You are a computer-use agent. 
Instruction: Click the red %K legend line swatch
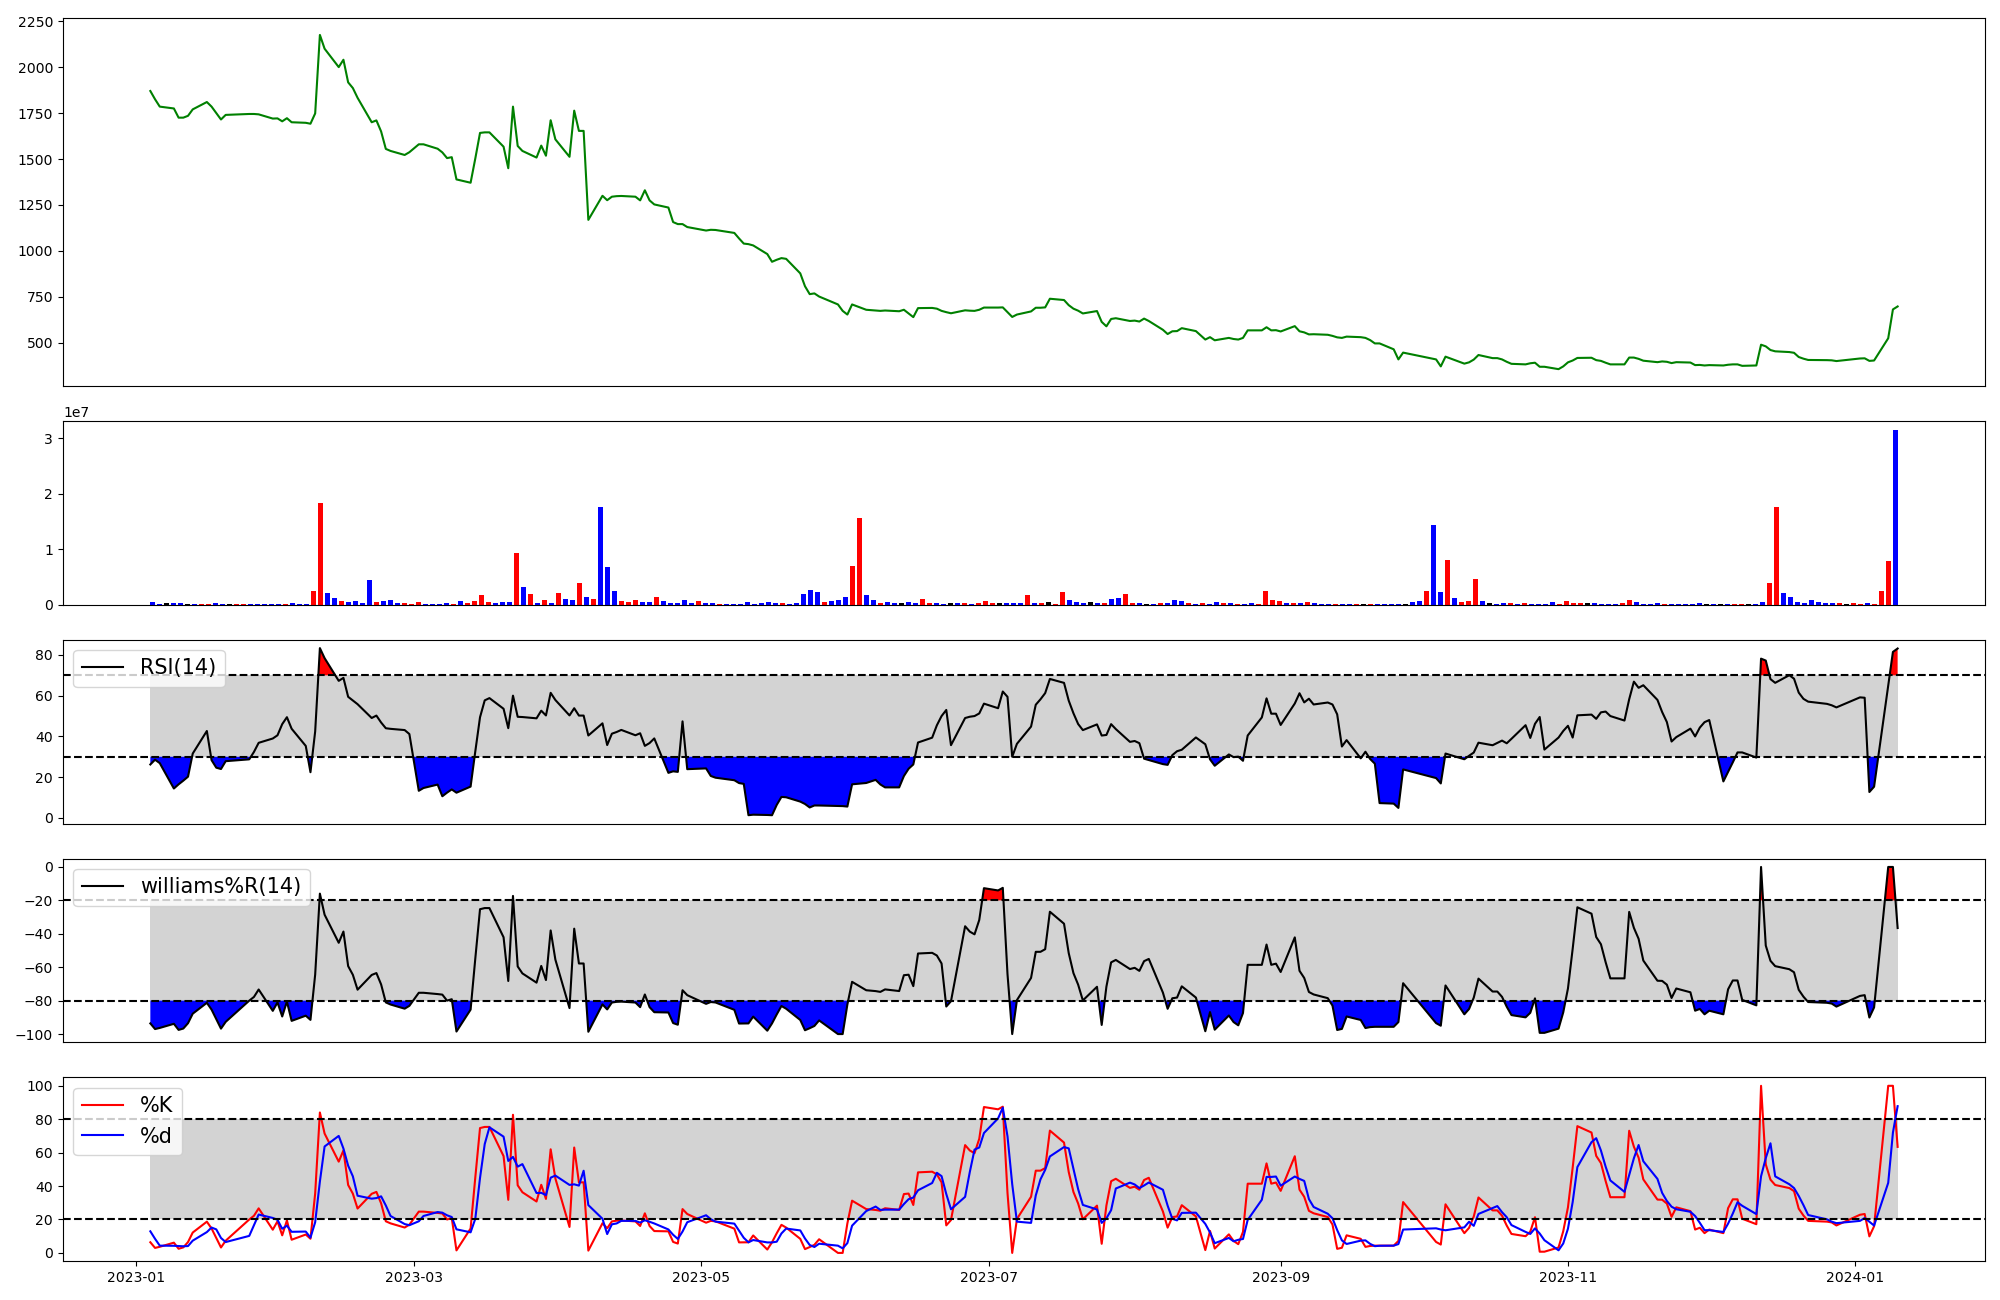point(103,1105)
